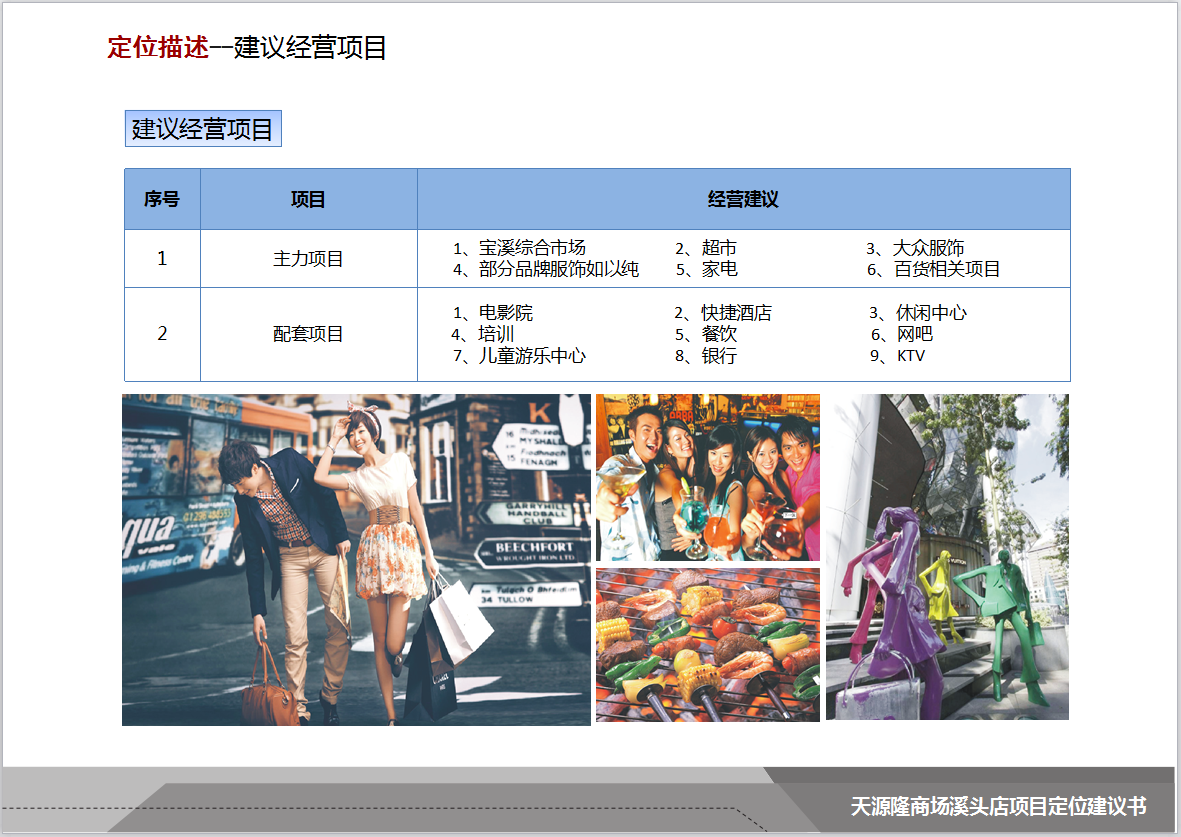Click the 配套项目 table cell
The height and width of the screenshot is (837, 1181).
[308, 334]
